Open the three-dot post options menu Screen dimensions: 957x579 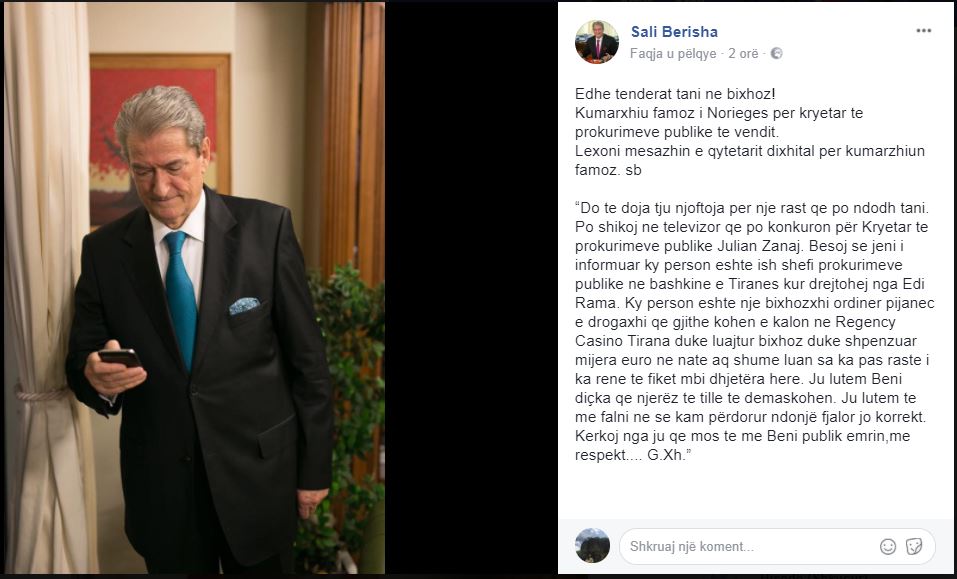(x=923, y=31)
